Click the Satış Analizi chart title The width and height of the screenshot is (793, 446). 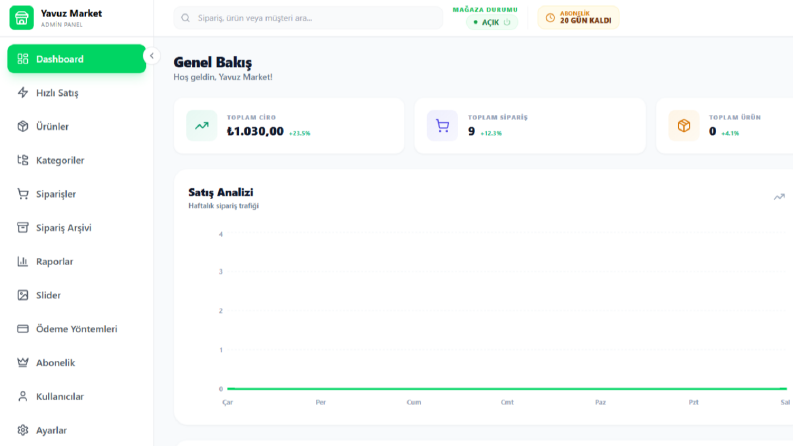pyautogui.click(x=221, y=192)
